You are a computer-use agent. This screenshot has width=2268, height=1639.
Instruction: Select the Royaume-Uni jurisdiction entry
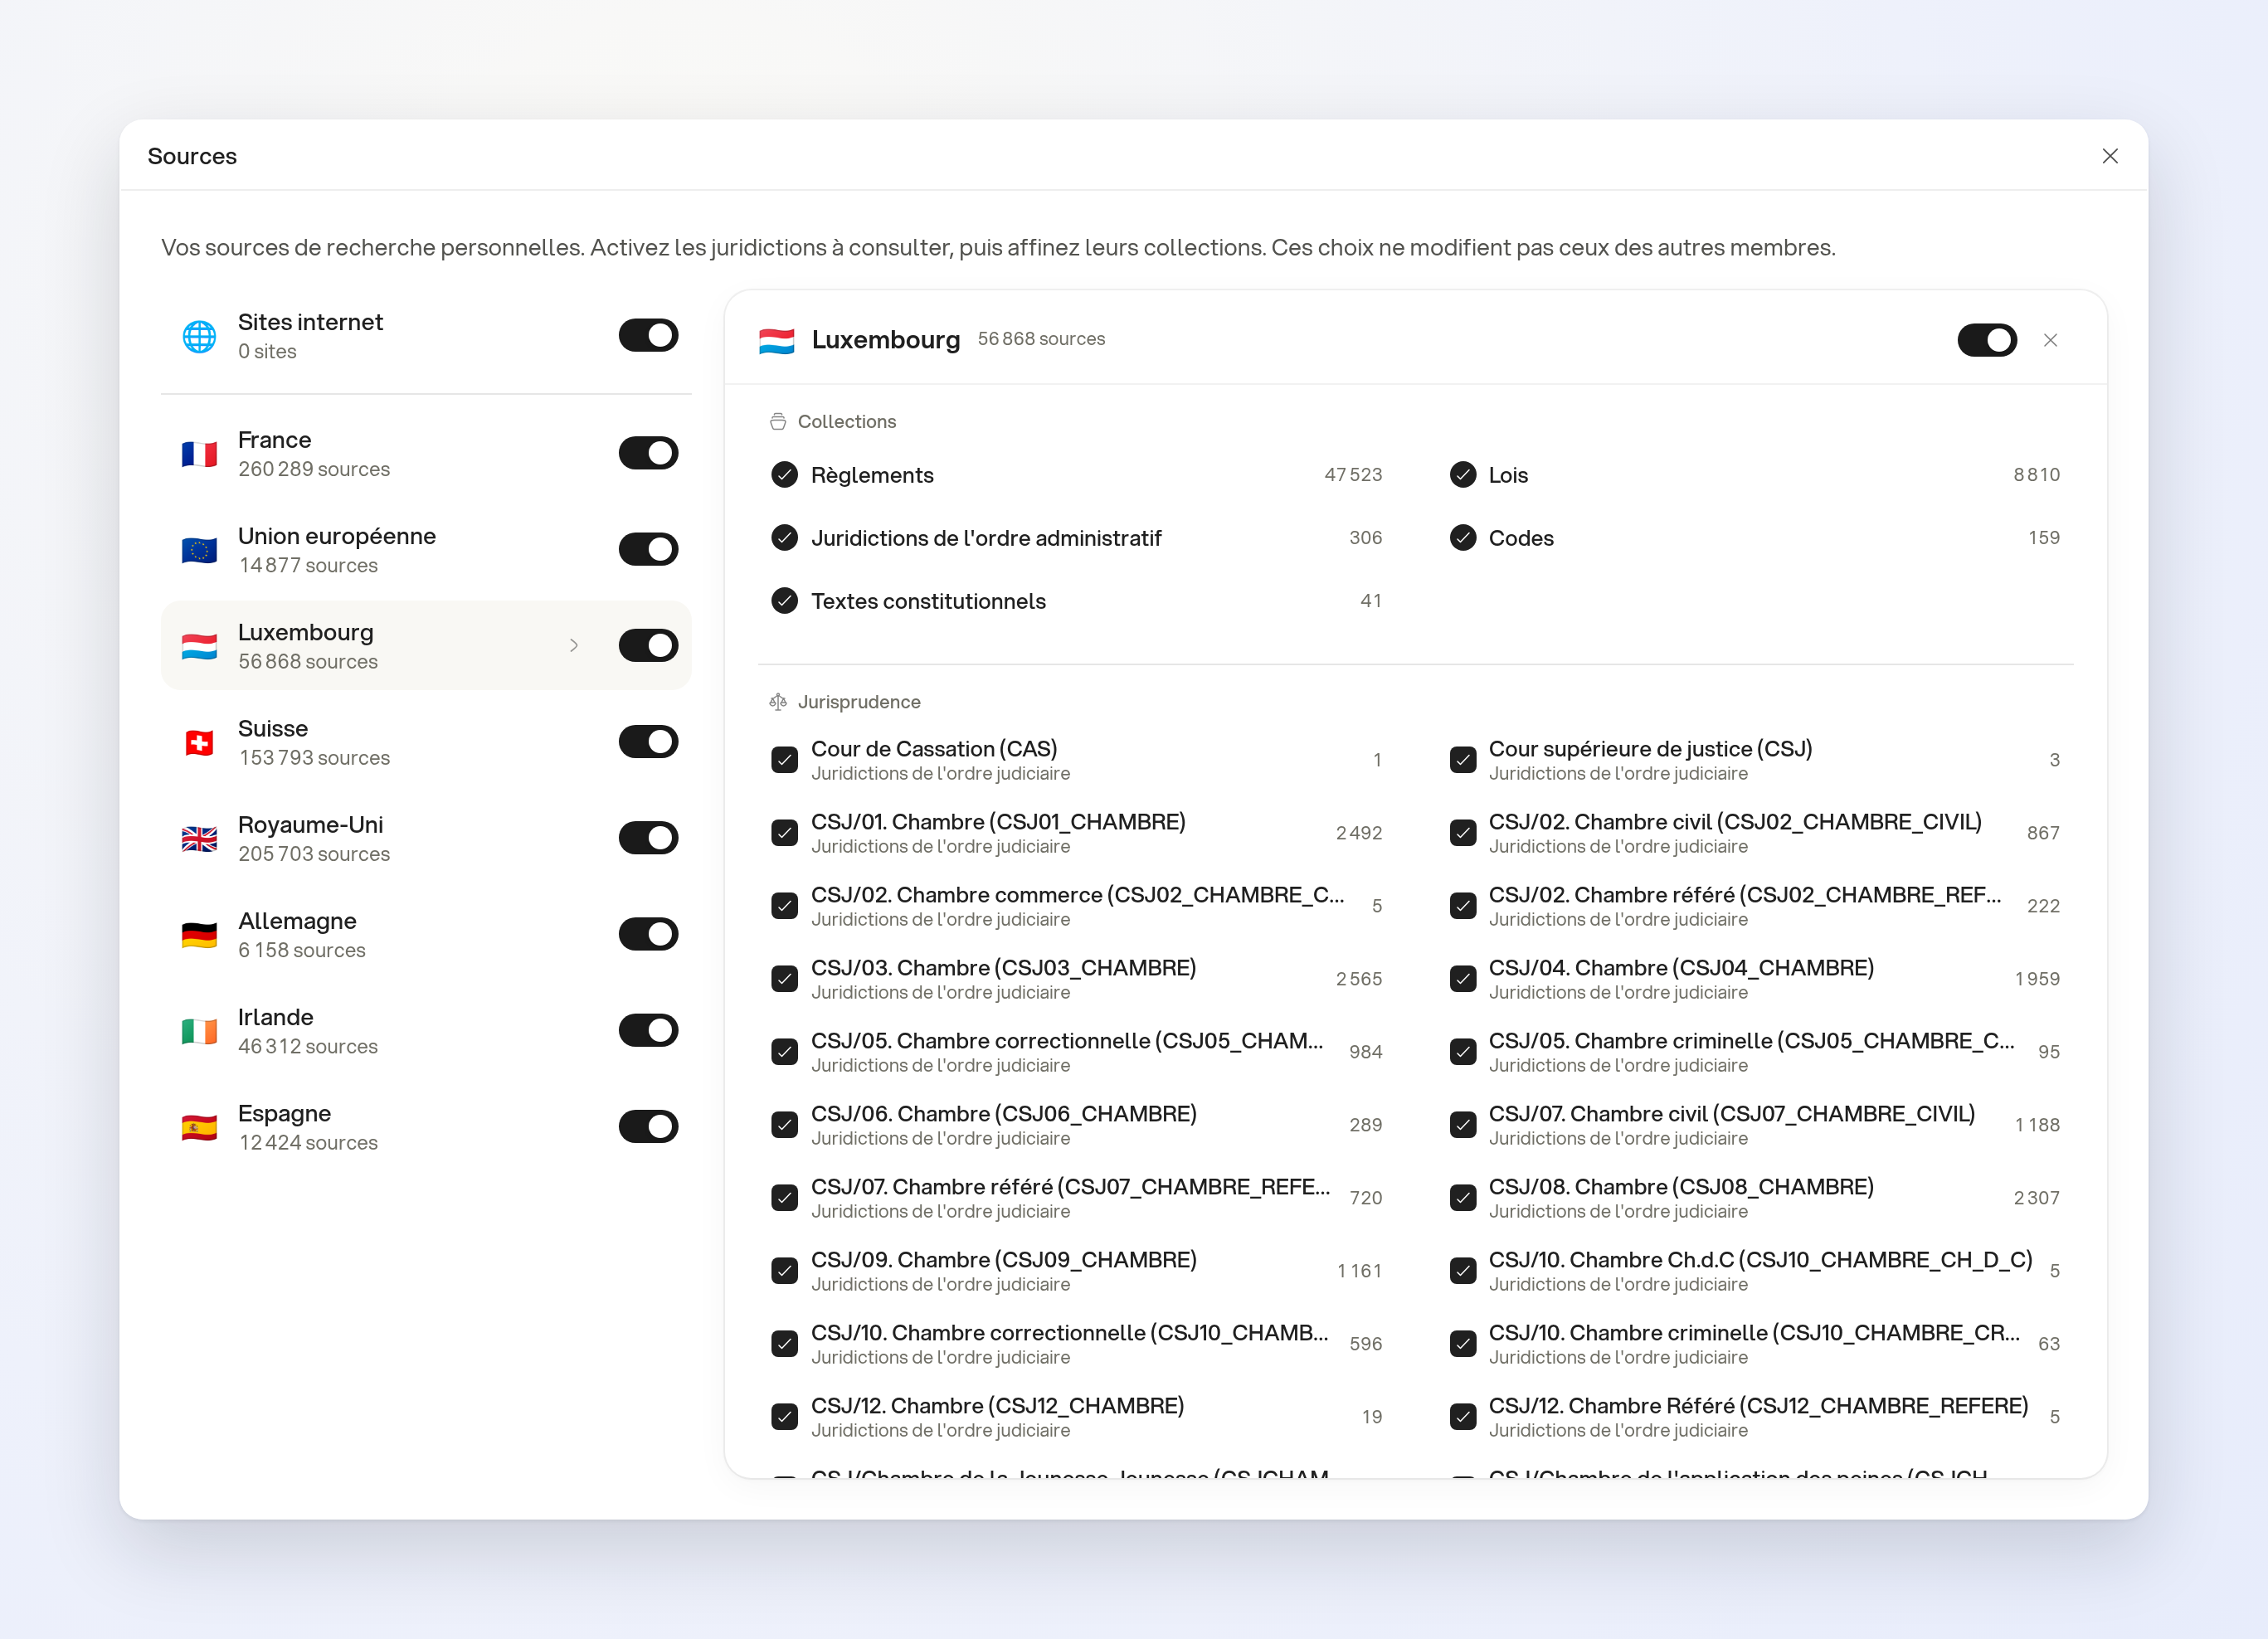426,839
